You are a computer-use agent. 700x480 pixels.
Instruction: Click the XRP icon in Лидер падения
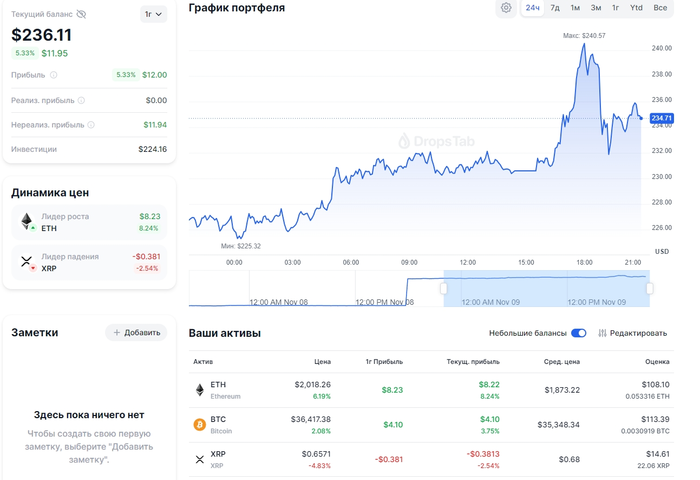[27, 262]
